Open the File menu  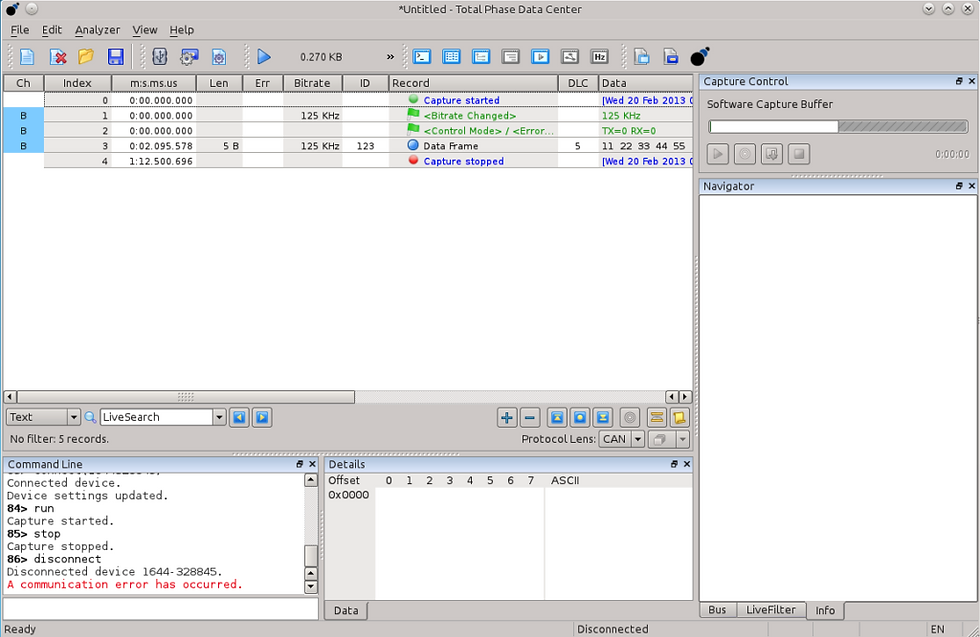tap(19, 29)
